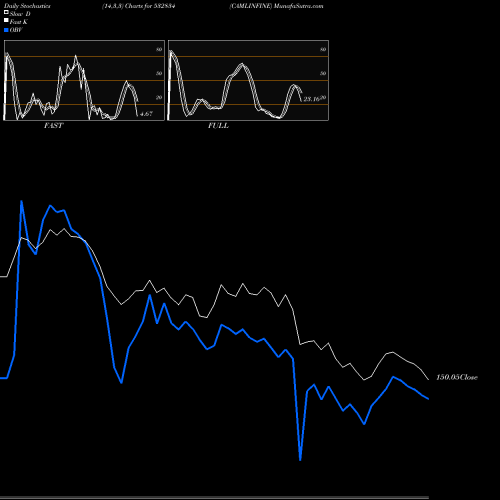Click the '(14,3,3) Charts for 532834' text

pyautogui.click(x=139, y=6)
